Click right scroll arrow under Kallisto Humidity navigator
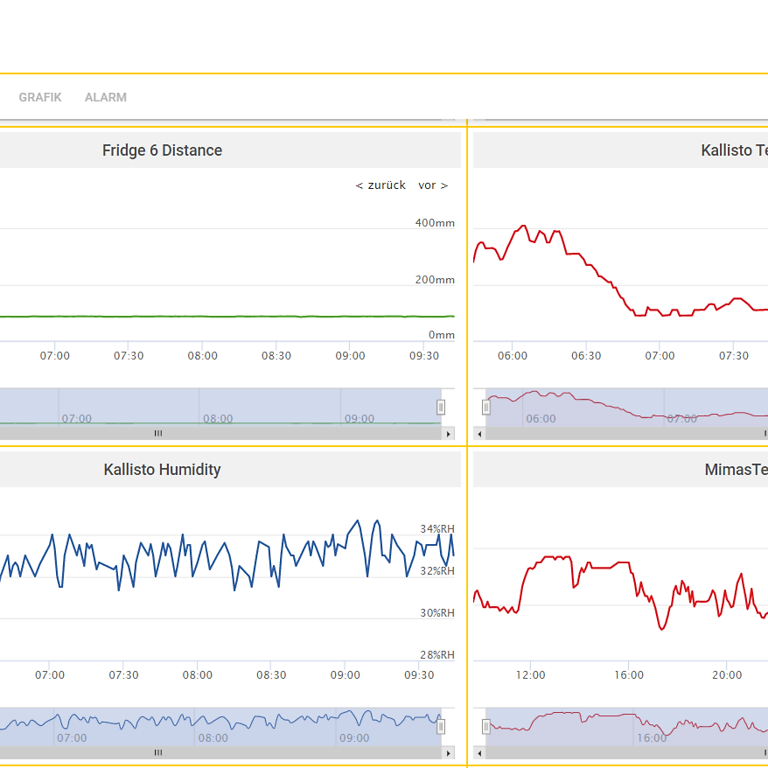Viewport: 768px width, 768px height. [x=449, y=752]
